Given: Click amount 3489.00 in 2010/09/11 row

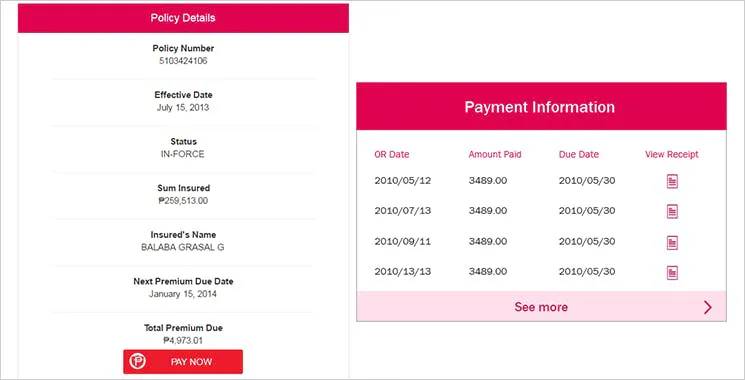Looking at the screenshot, I should (487, 241).
